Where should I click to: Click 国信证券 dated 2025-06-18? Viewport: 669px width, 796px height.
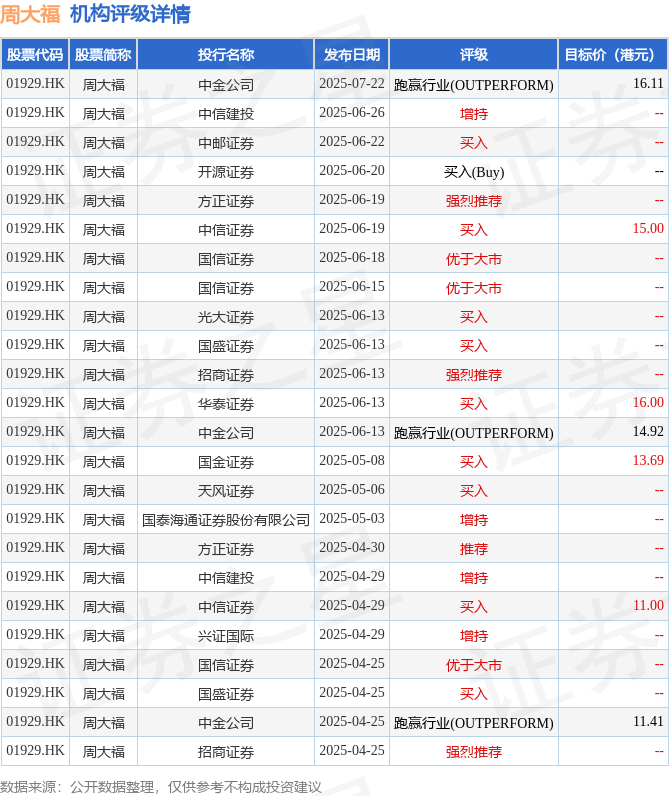[226, 259]
